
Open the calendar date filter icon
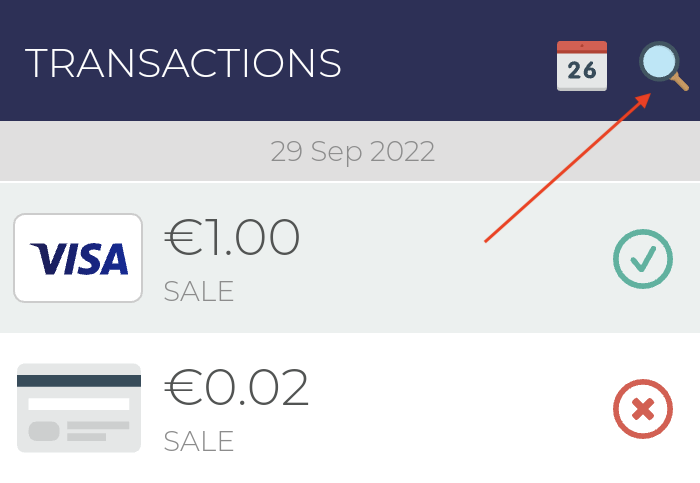(x=581, y=66)
